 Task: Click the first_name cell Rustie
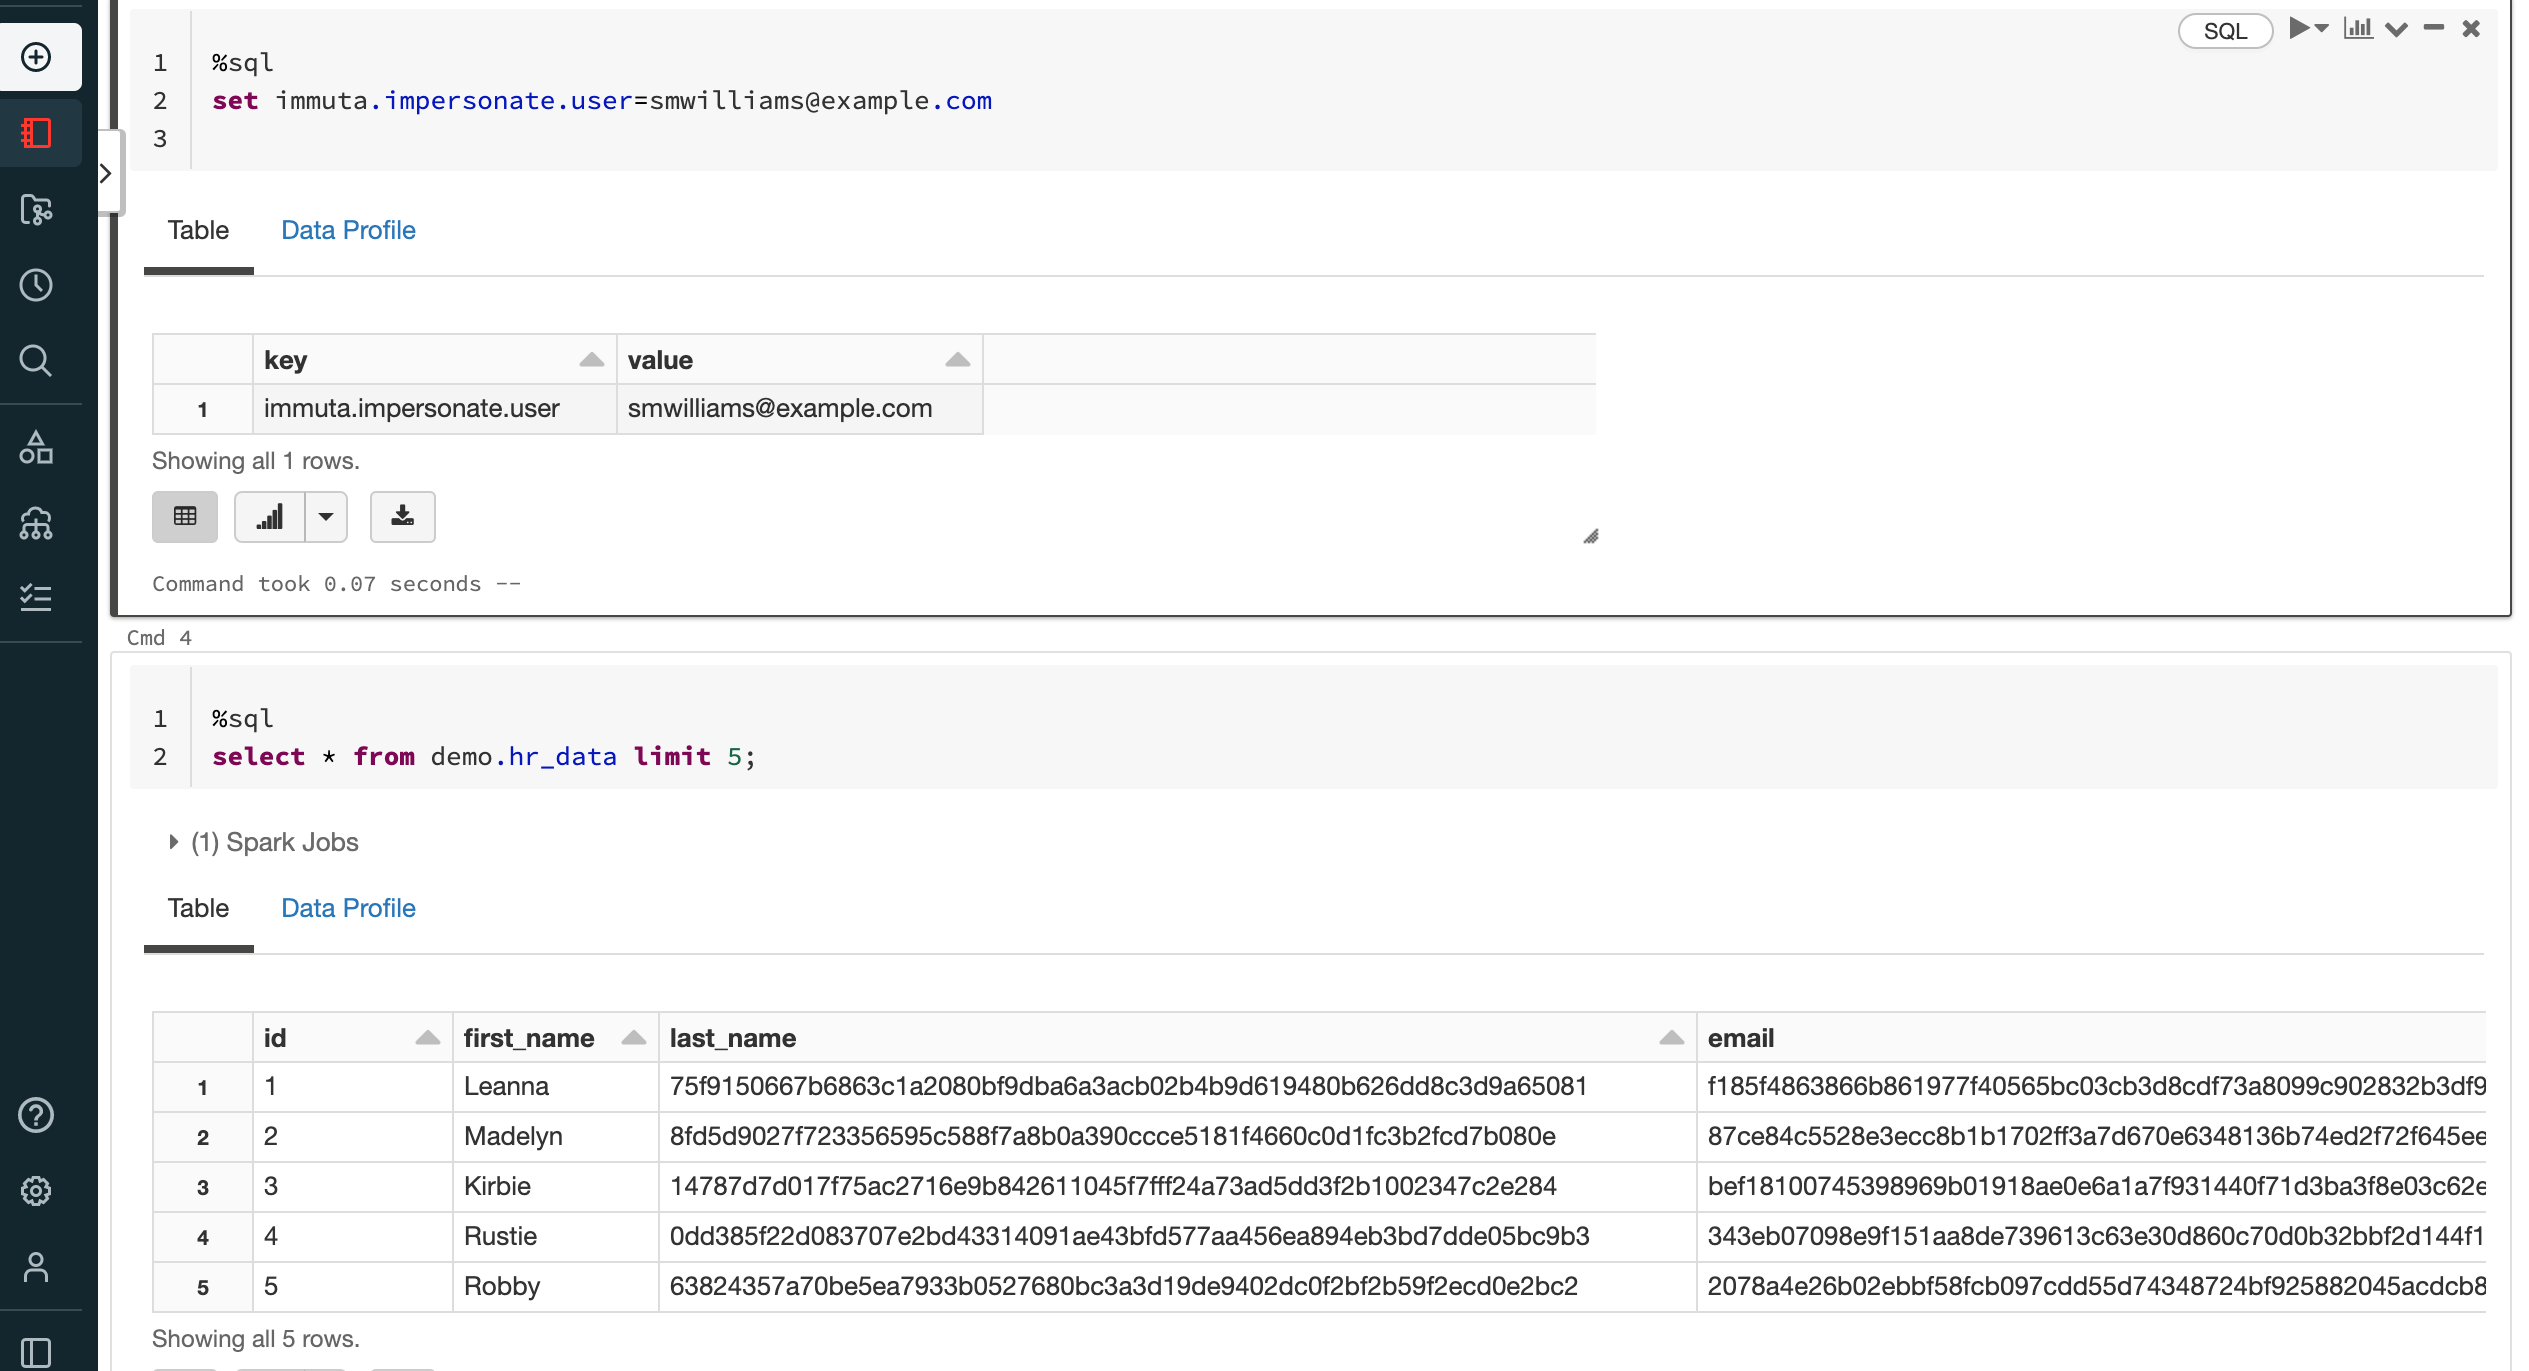pyautogui.click(x=556, y=1237)
